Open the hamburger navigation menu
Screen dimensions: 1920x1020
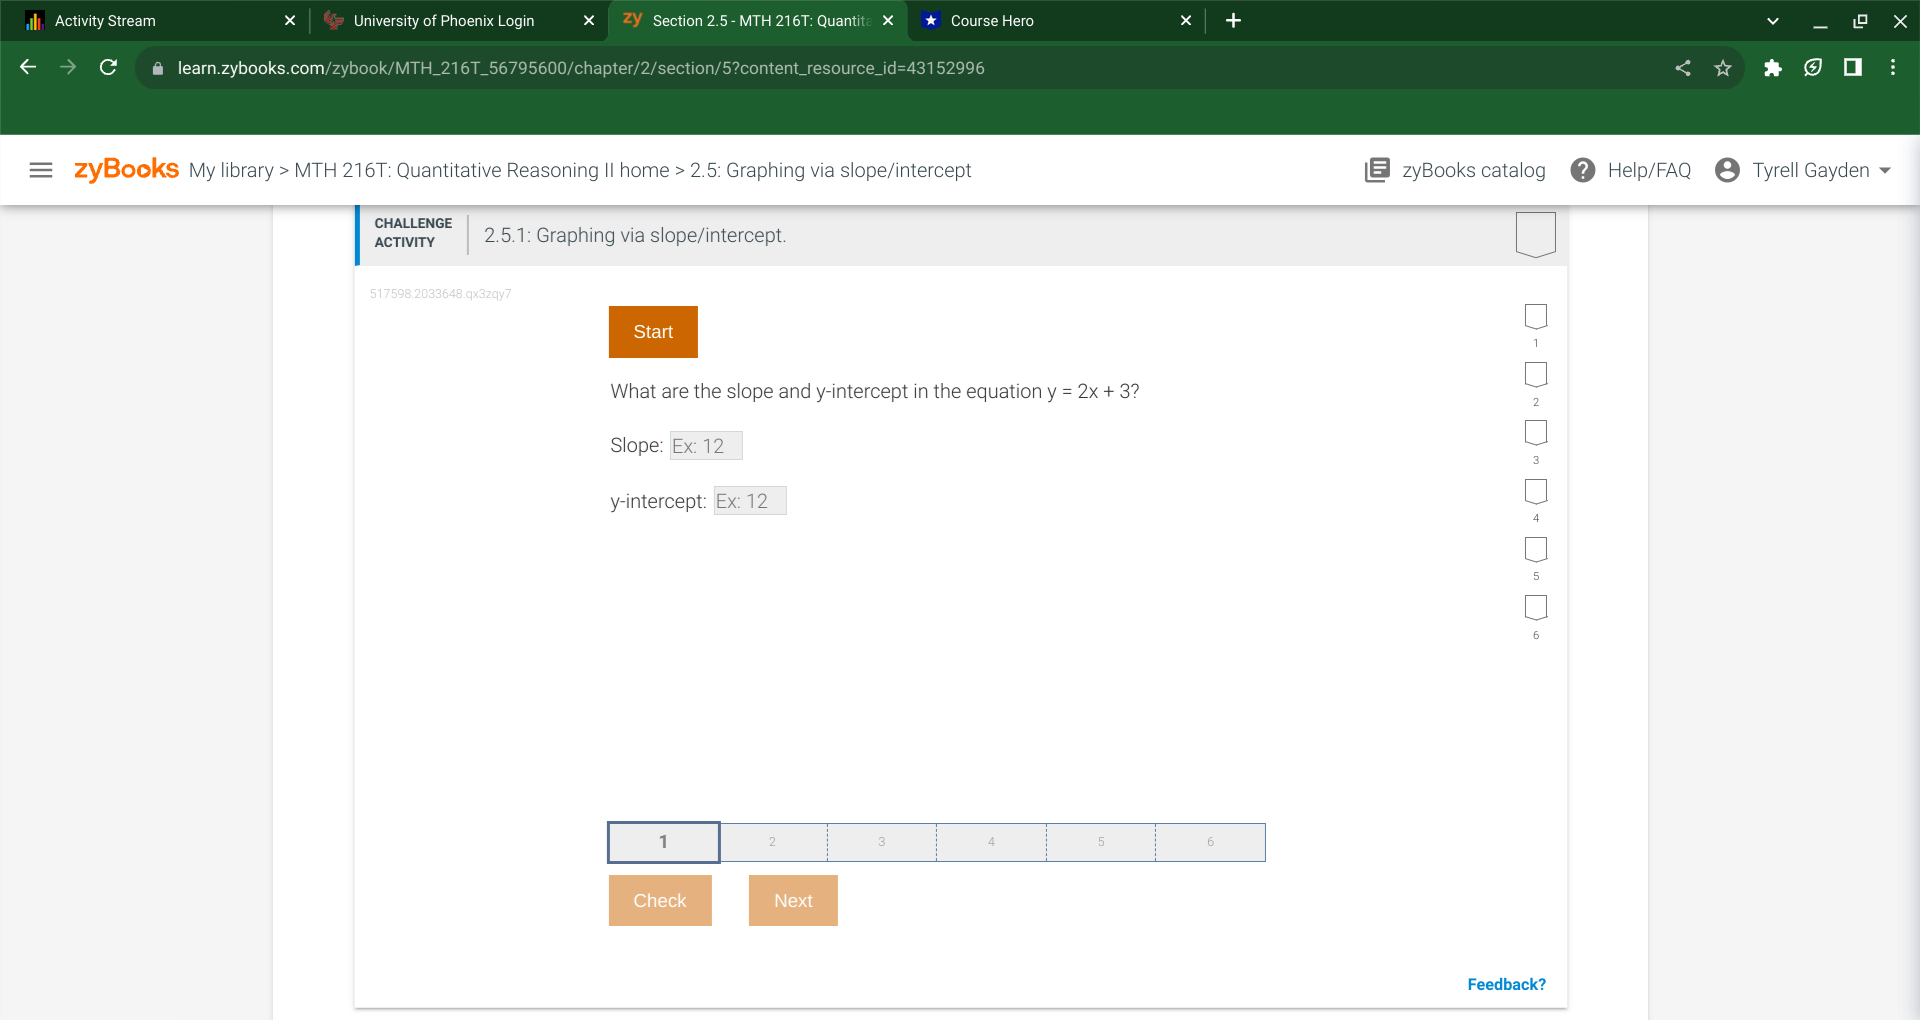(40, 170)
